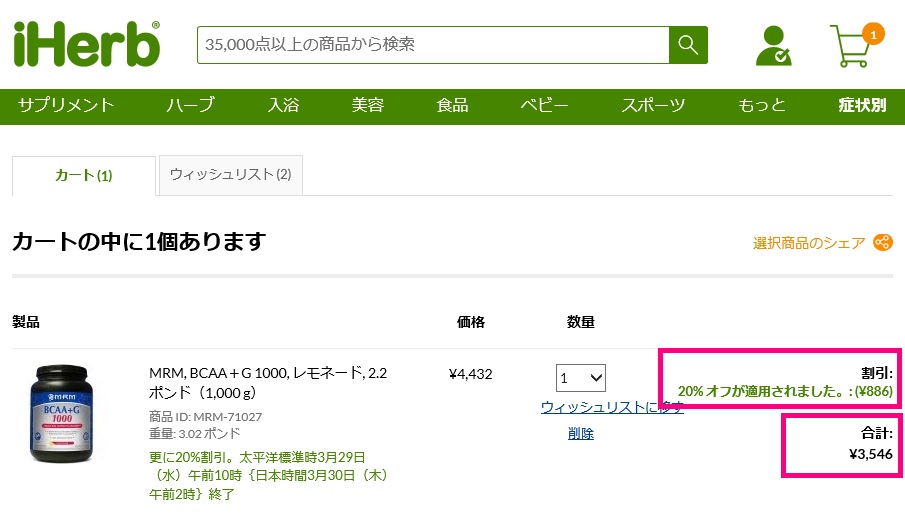This screenshot has width=905, height=517.
Task: Click the search magnifier button
Action: [688, 44]
